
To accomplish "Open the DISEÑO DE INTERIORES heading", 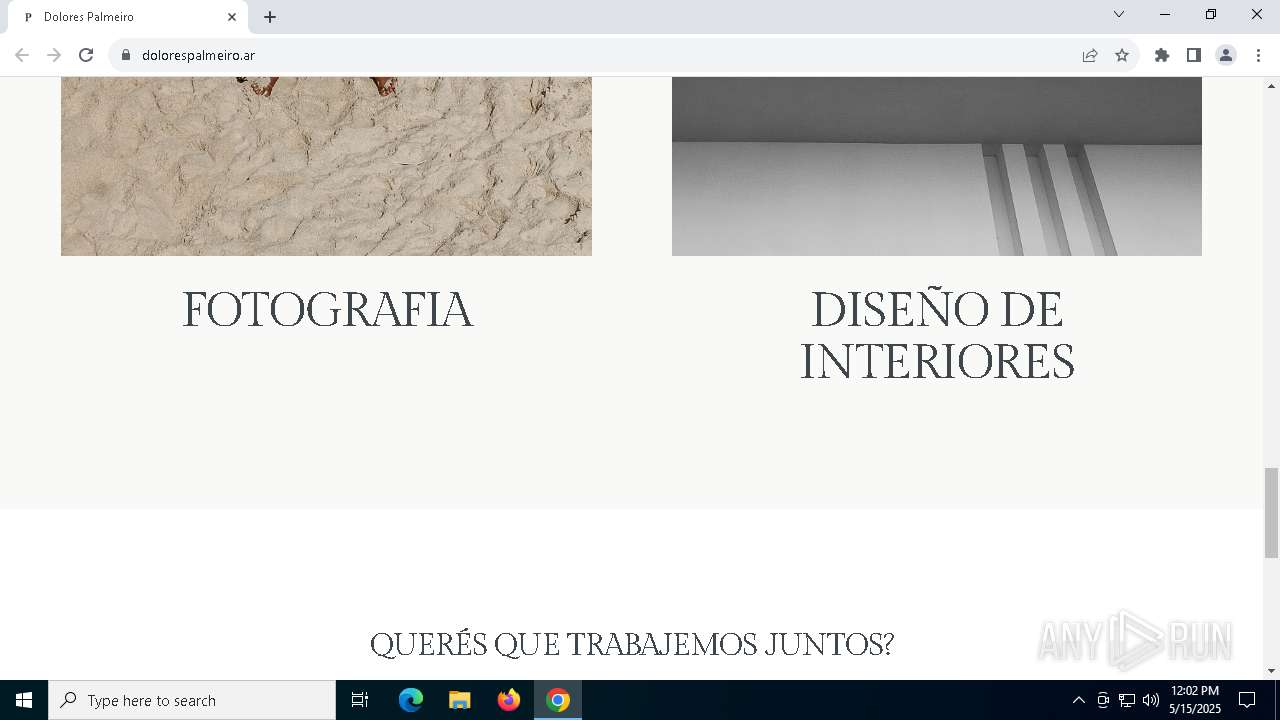I will click(x=937, y=335).
